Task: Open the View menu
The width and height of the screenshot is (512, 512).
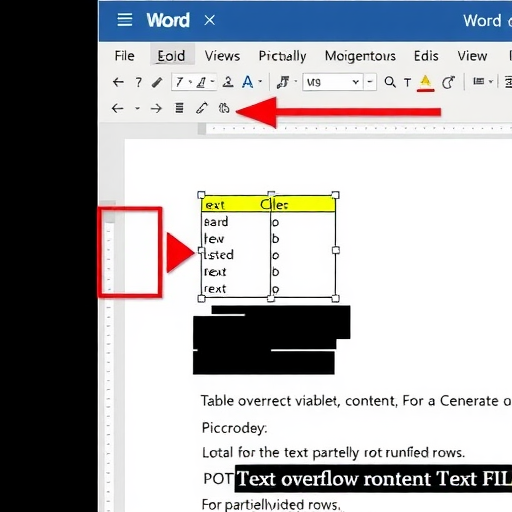Action: pyautogui.click(x=472, y=56)
